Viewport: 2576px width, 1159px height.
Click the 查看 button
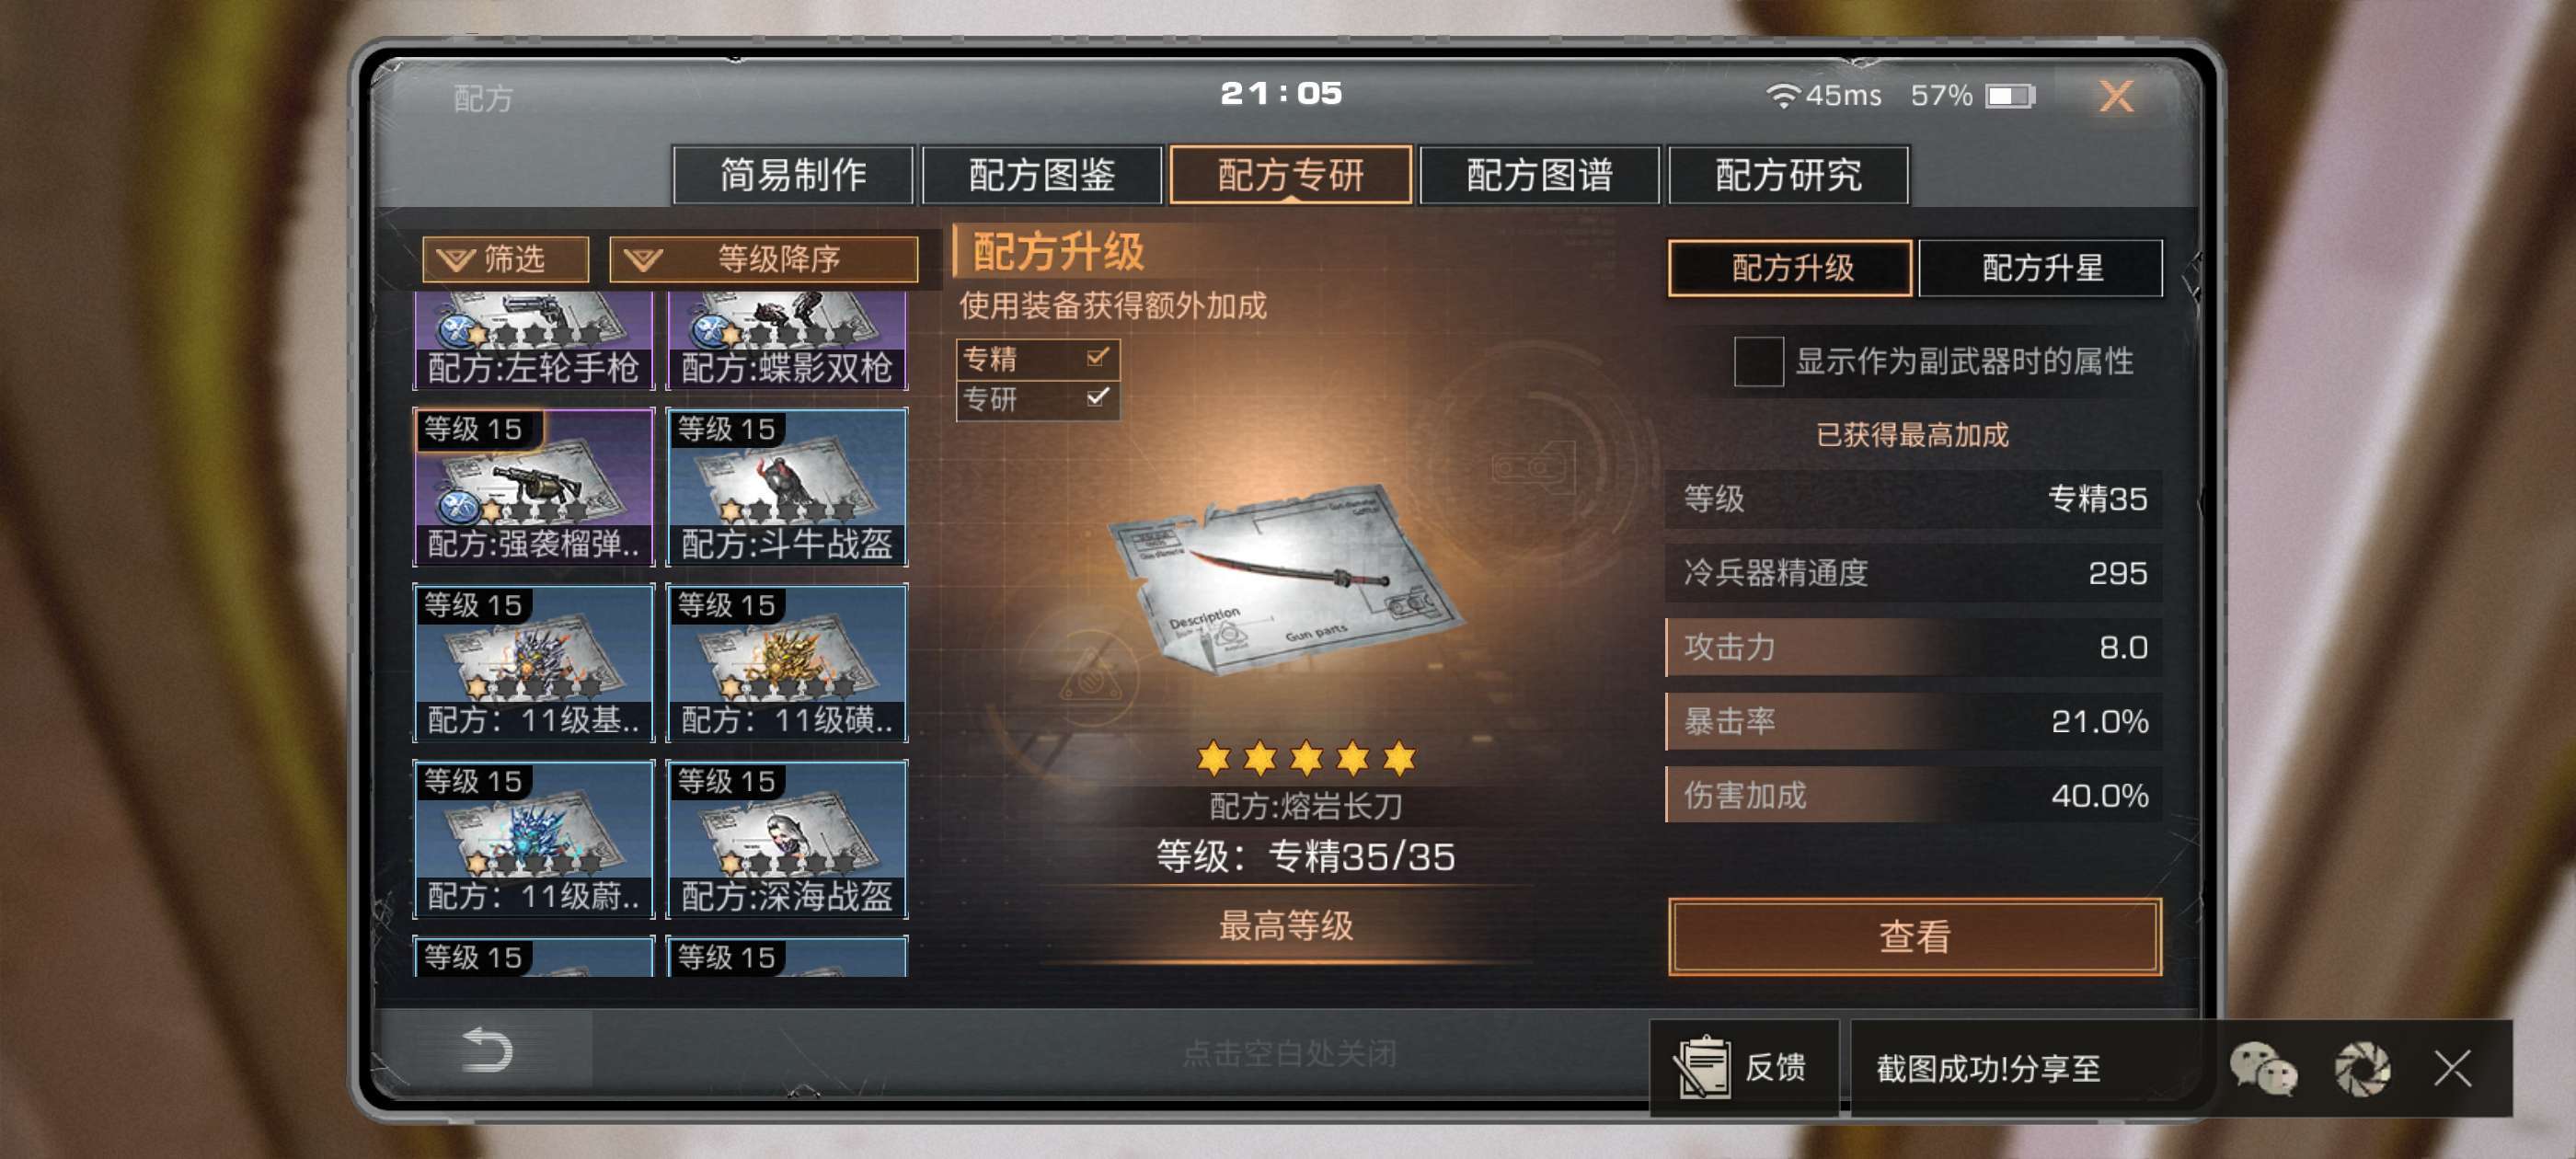pyautogui.click(x=1914, y=936)
